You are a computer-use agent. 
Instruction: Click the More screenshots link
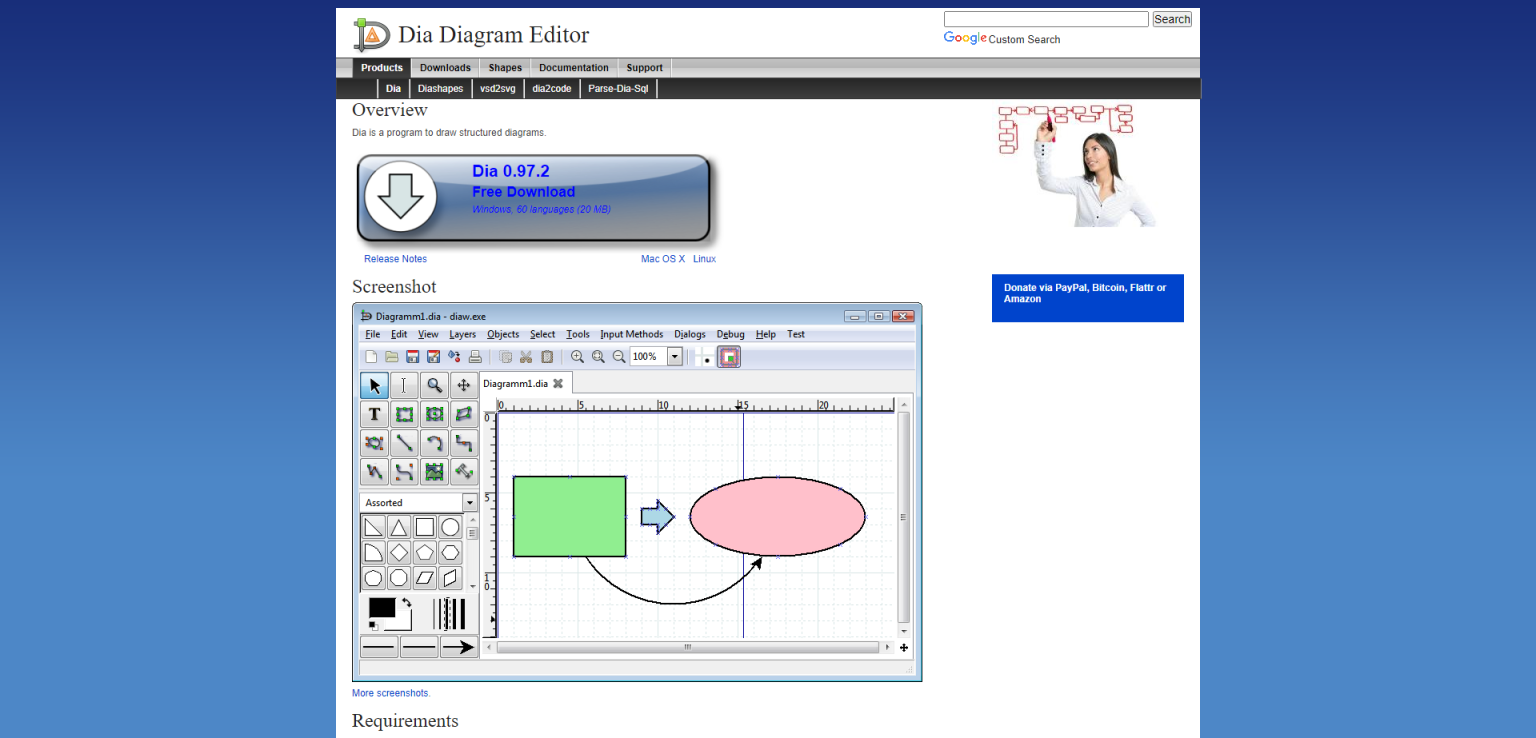[390, 692]
